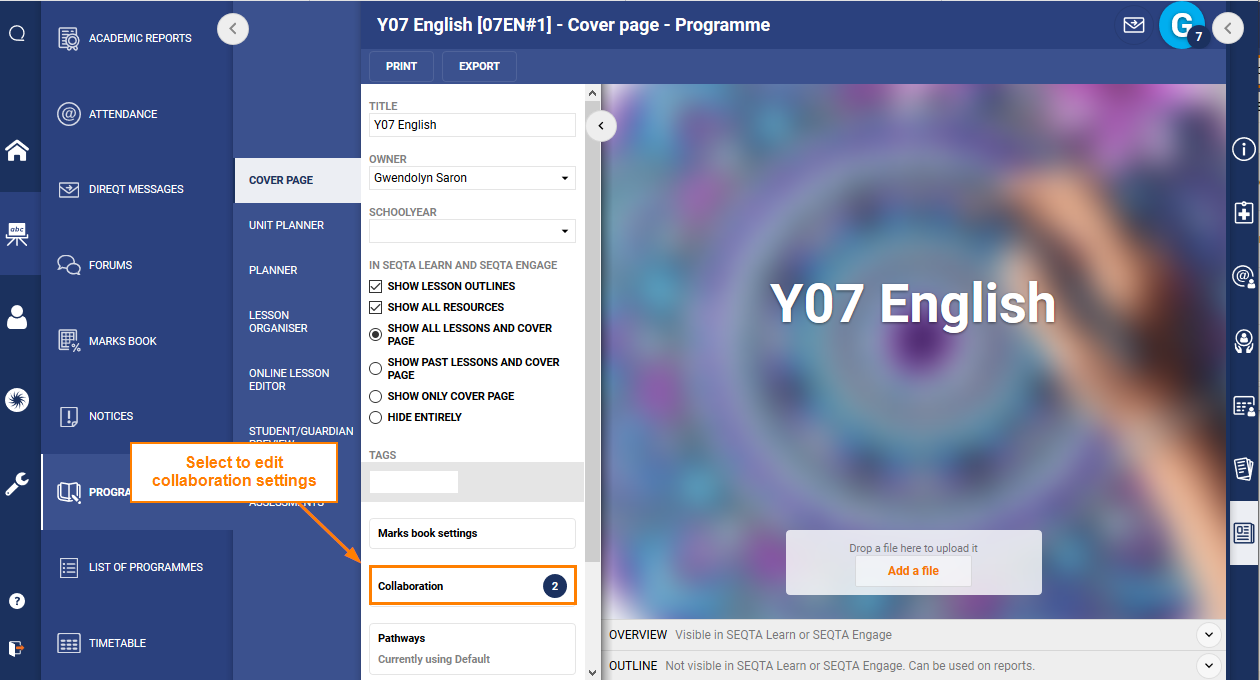Click the envelope message icon in the header

pos(1134,25)
